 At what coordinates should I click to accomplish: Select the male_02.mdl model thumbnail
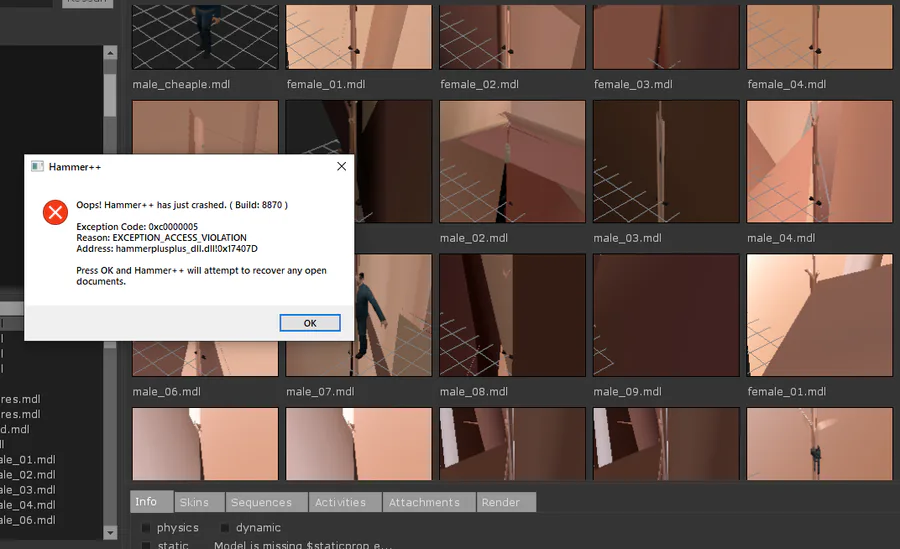point(513,161)
